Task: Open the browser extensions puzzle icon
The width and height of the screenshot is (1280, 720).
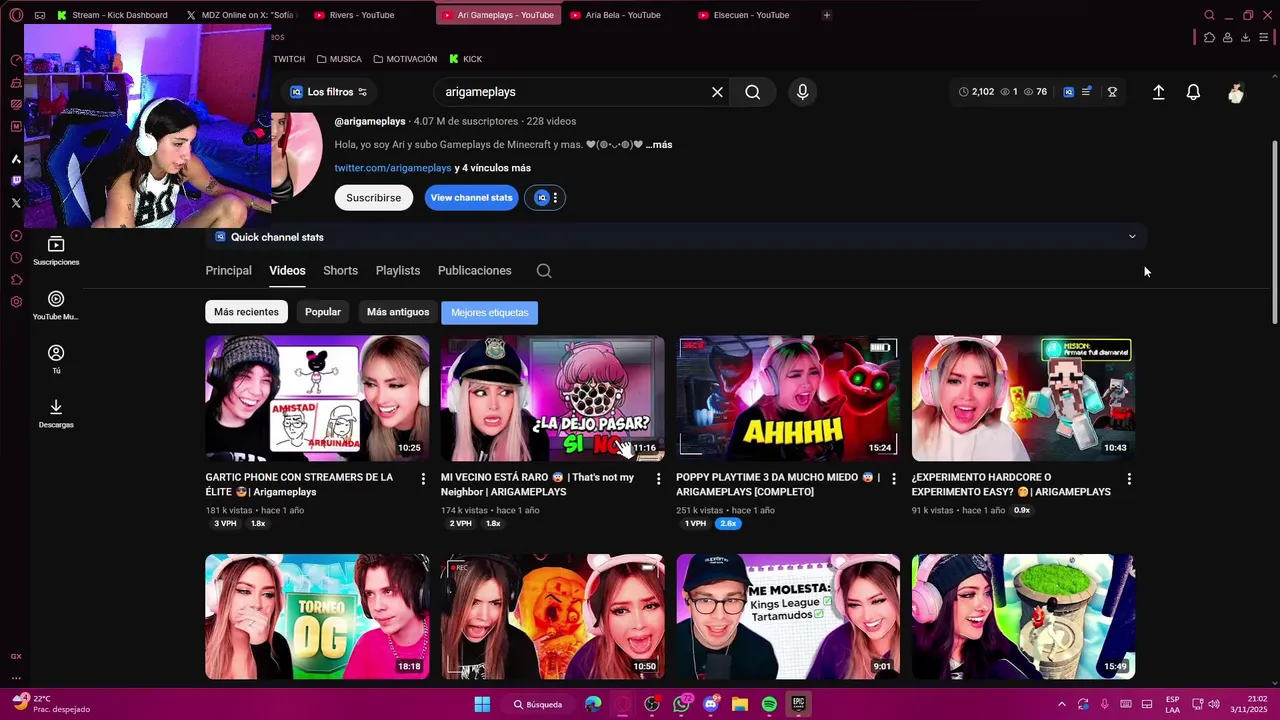Action: (1209, 37)
